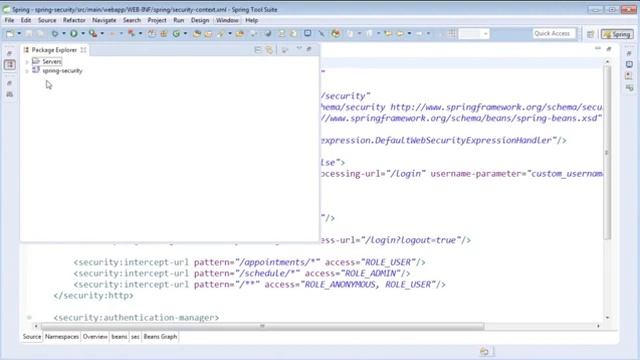Toggle Link with Editor in Package Explorer

pyautogui.click(x=269, y=50)
